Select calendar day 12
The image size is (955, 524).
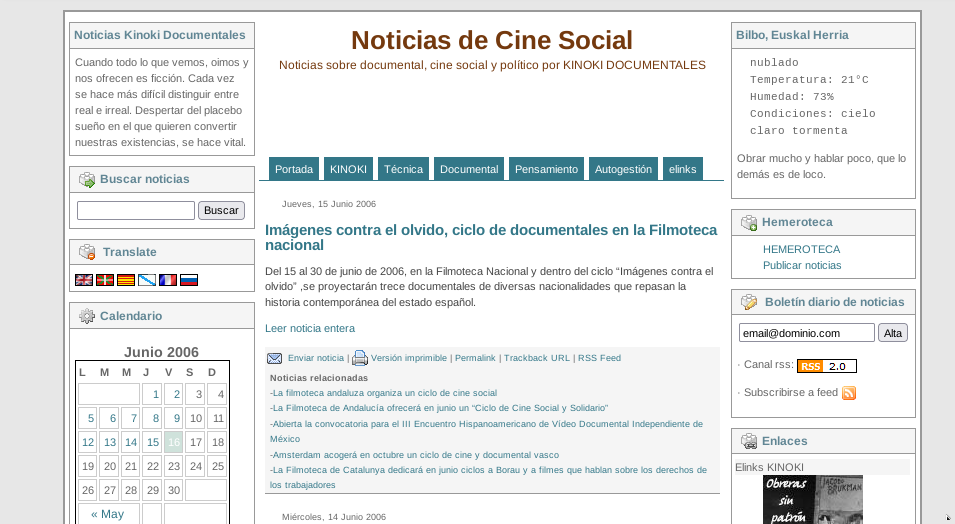tap(88, 442)
